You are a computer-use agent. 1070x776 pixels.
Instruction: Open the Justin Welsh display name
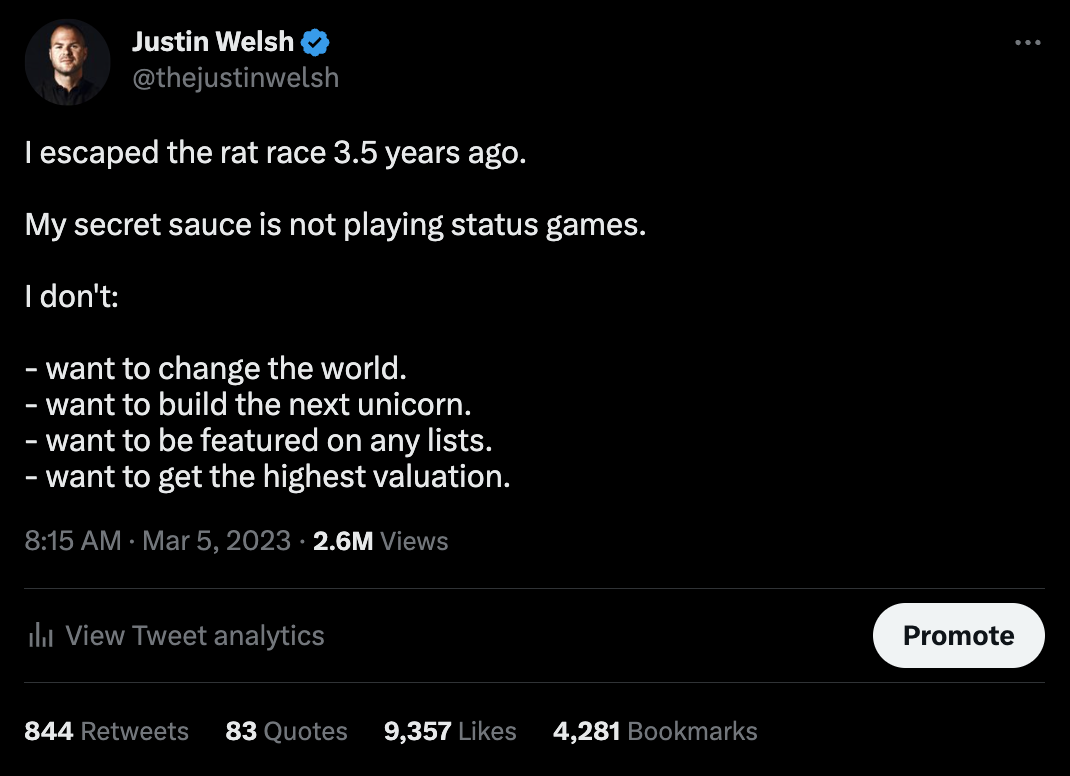click(x=213, y=42)
